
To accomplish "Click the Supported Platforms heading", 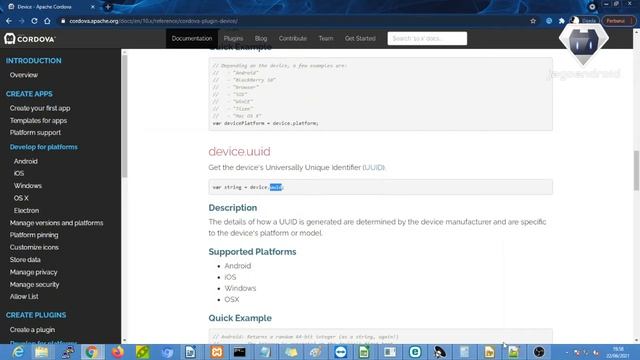I will click(252, 252).
